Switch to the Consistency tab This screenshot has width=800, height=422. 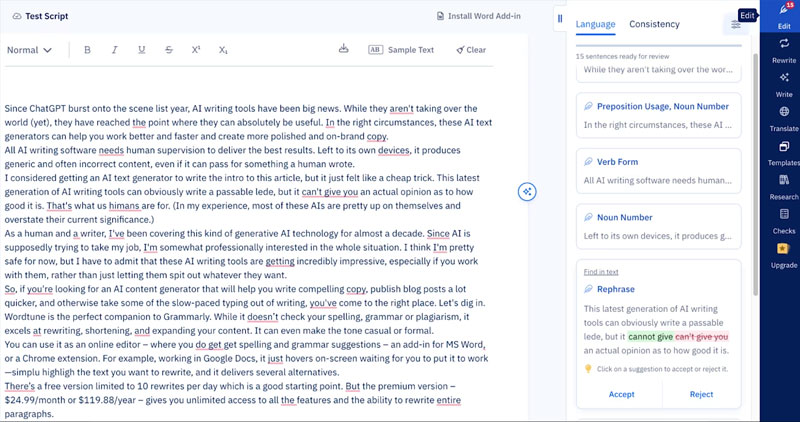(654, 24)
